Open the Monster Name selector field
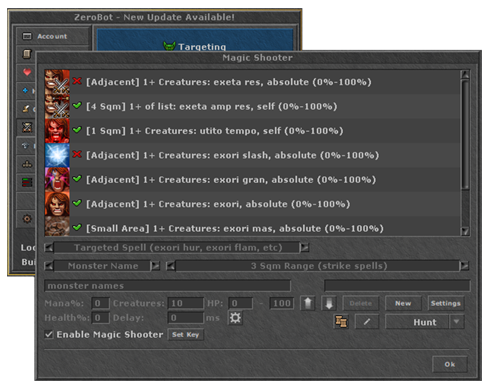This screenshot has height=390, width=490. [102, 266]
